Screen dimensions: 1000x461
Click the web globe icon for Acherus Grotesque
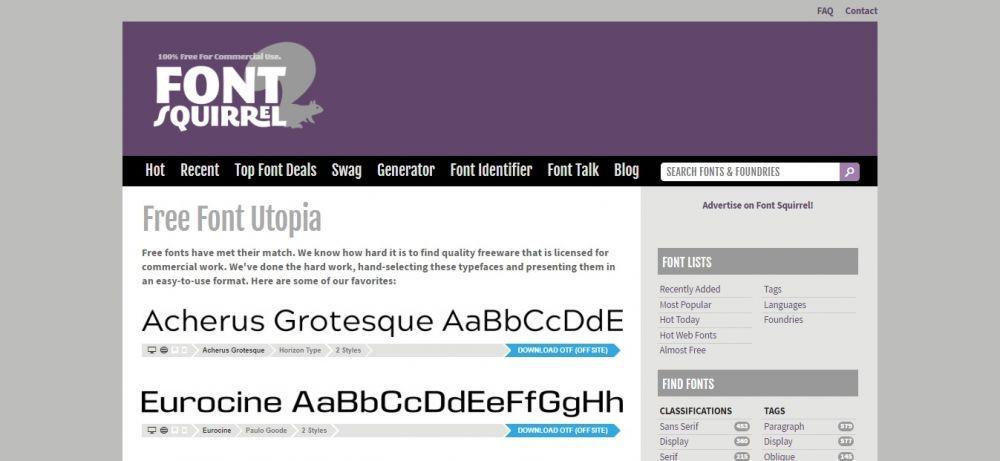163,350
